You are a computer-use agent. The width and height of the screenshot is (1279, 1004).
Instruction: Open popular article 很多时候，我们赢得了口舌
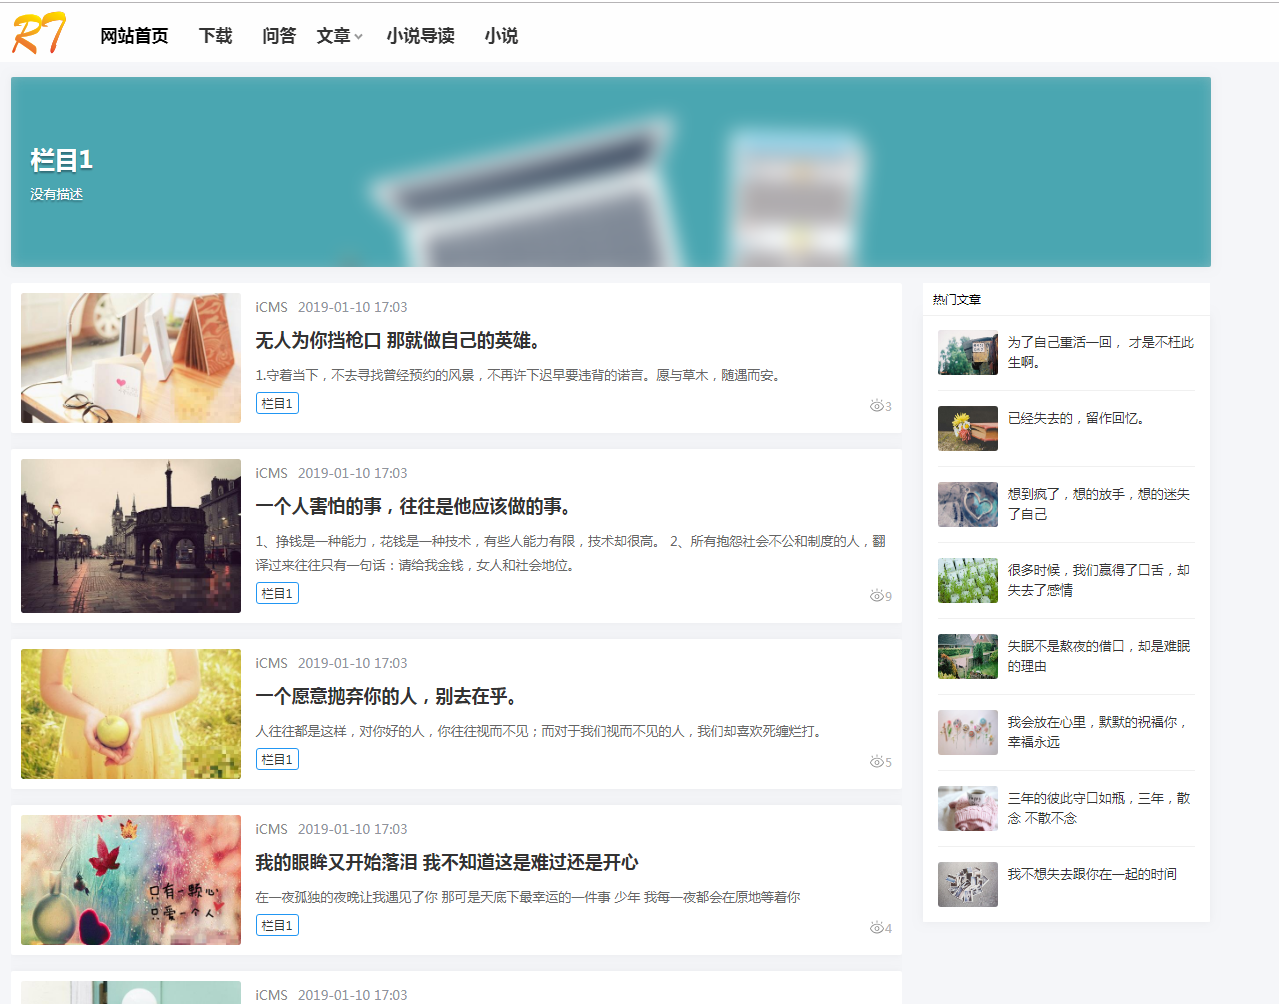click(x=1099, y=580)
